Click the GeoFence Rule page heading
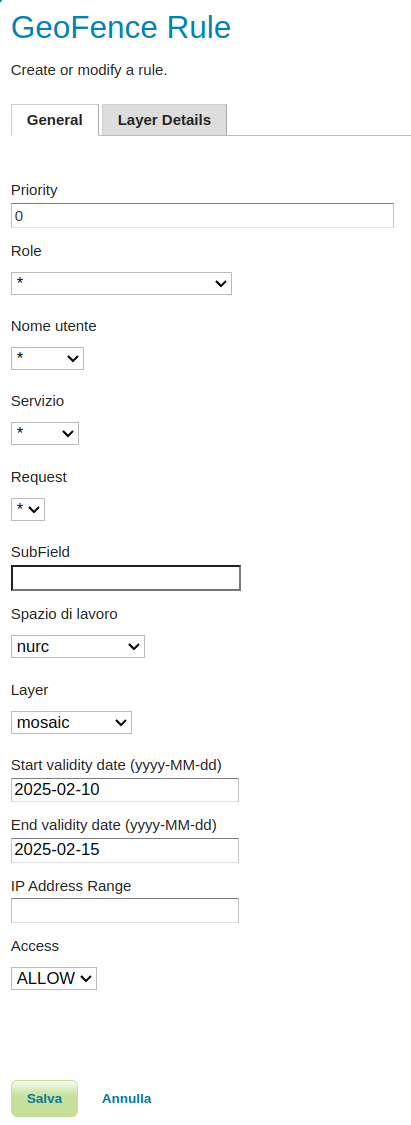Image resolution: width=411 pixels, height=1125 pixels. pyautogui.click(x=121, y=28)
